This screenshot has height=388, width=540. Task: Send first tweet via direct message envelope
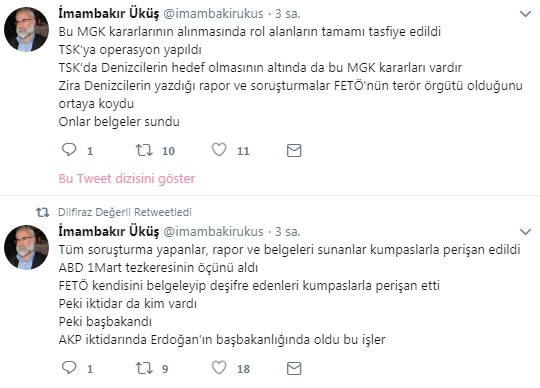[x=294, y=150]
